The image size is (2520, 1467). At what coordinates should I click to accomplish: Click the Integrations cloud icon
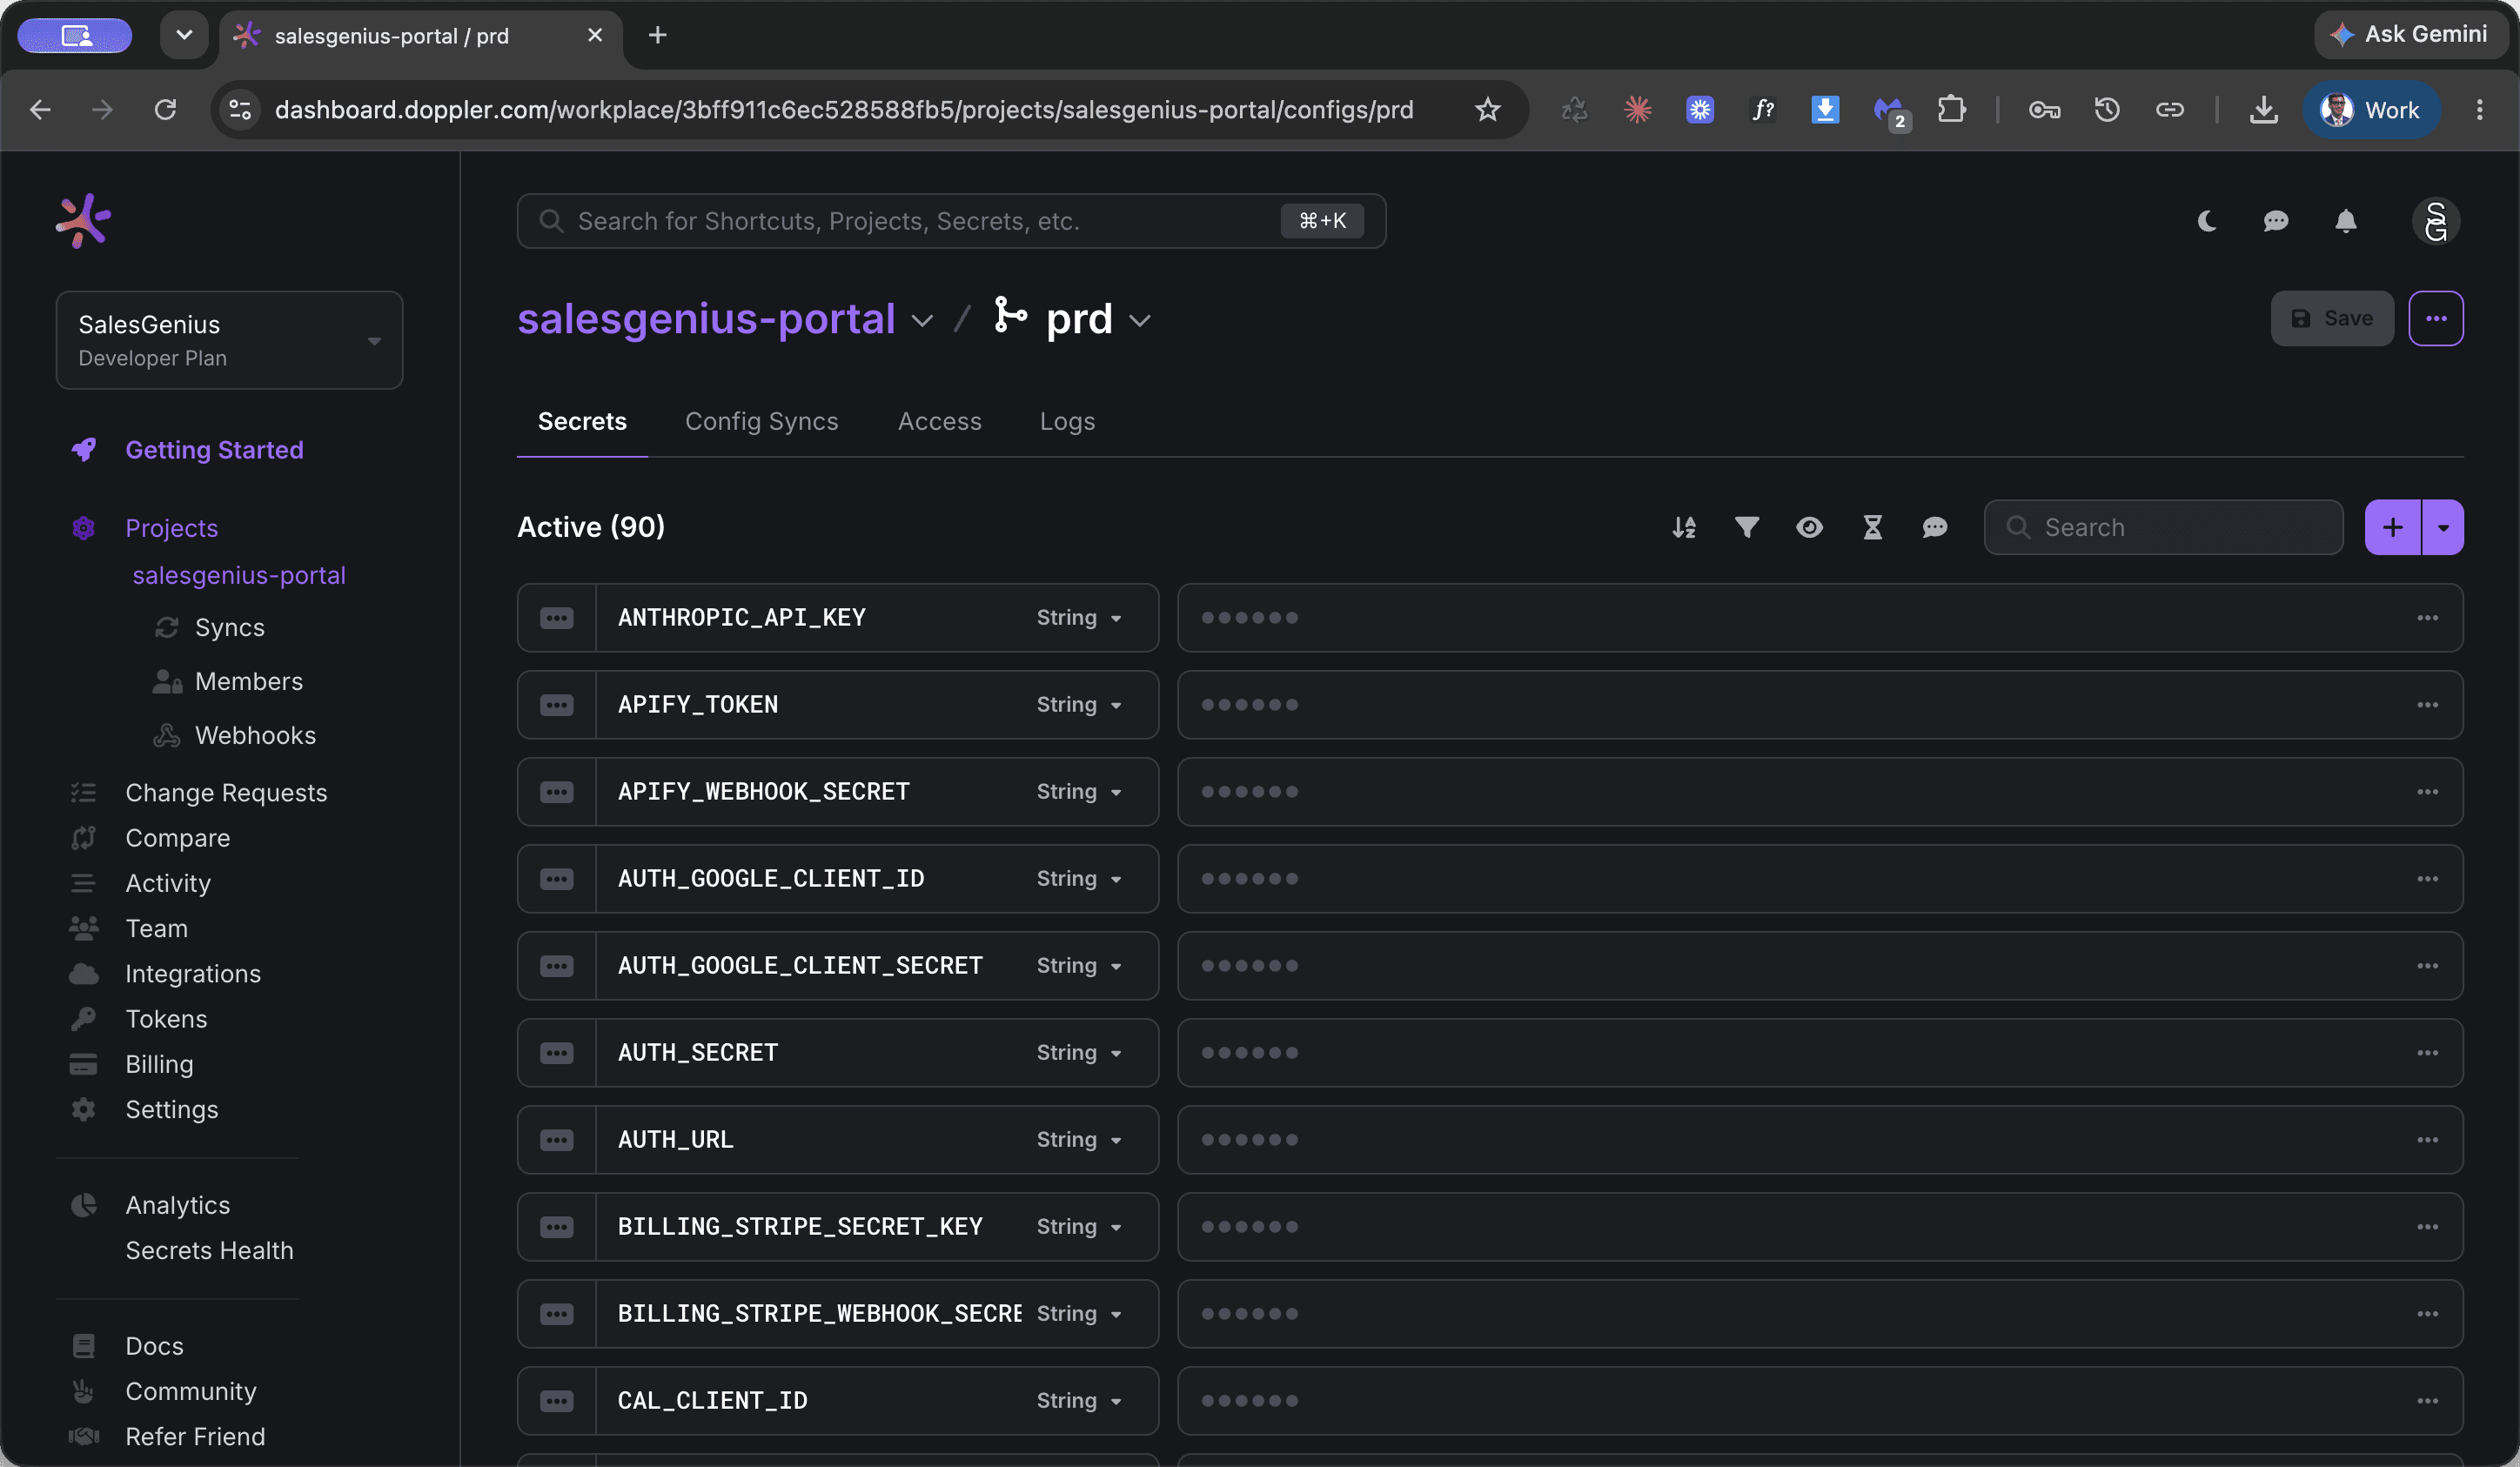pos(83,973)
